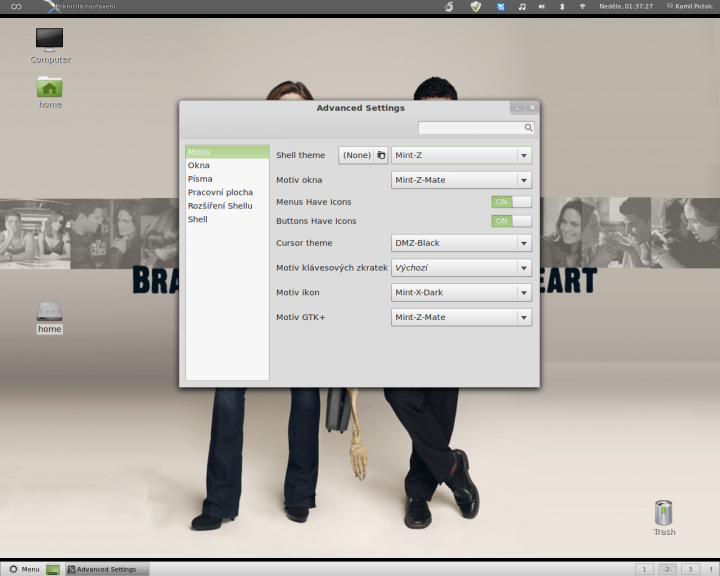Open the Wi-Fi network icon
This screenshot has width=720, height=576.
pyautogui.click(x=582, y=7)
